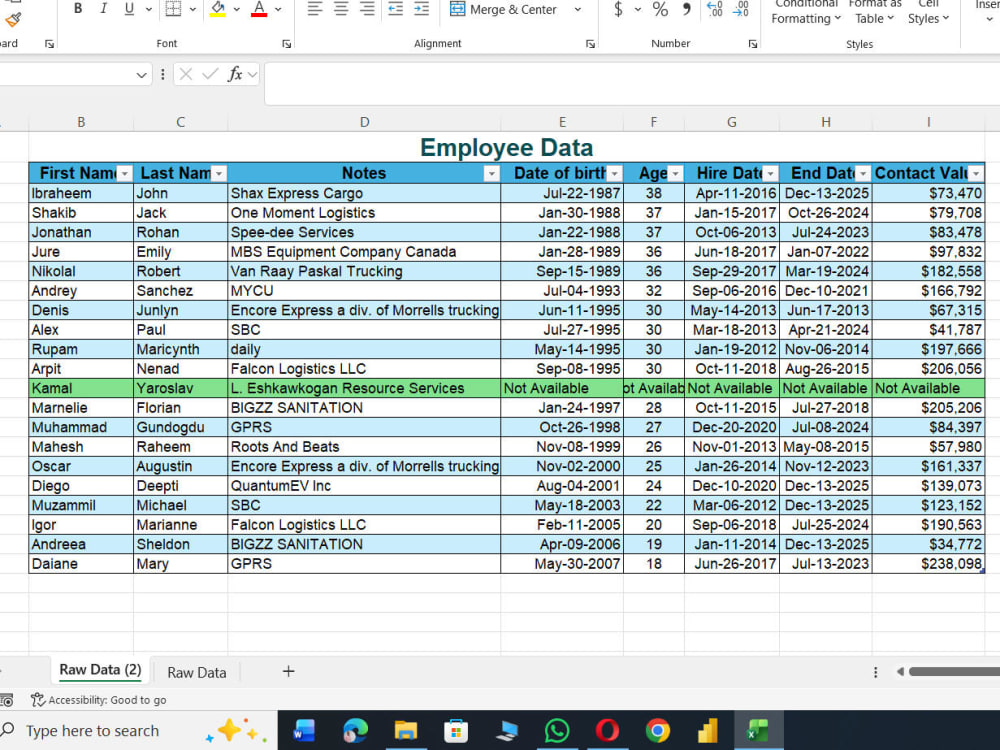Open Word from the taskbar
The image size is (1000, 750).
pos(304,731)
